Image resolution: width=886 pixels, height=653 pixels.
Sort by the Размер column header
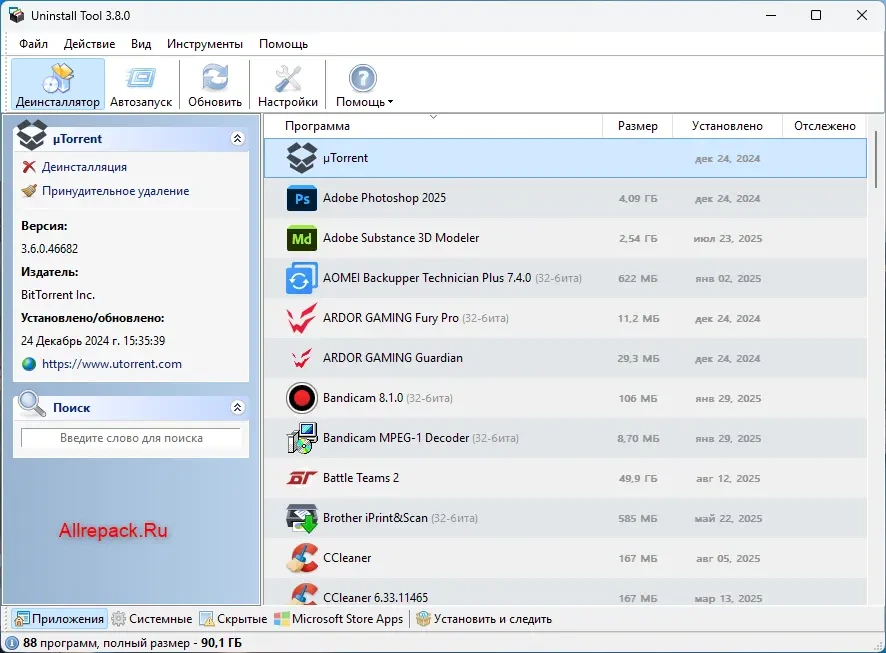[x=637, y=126]
